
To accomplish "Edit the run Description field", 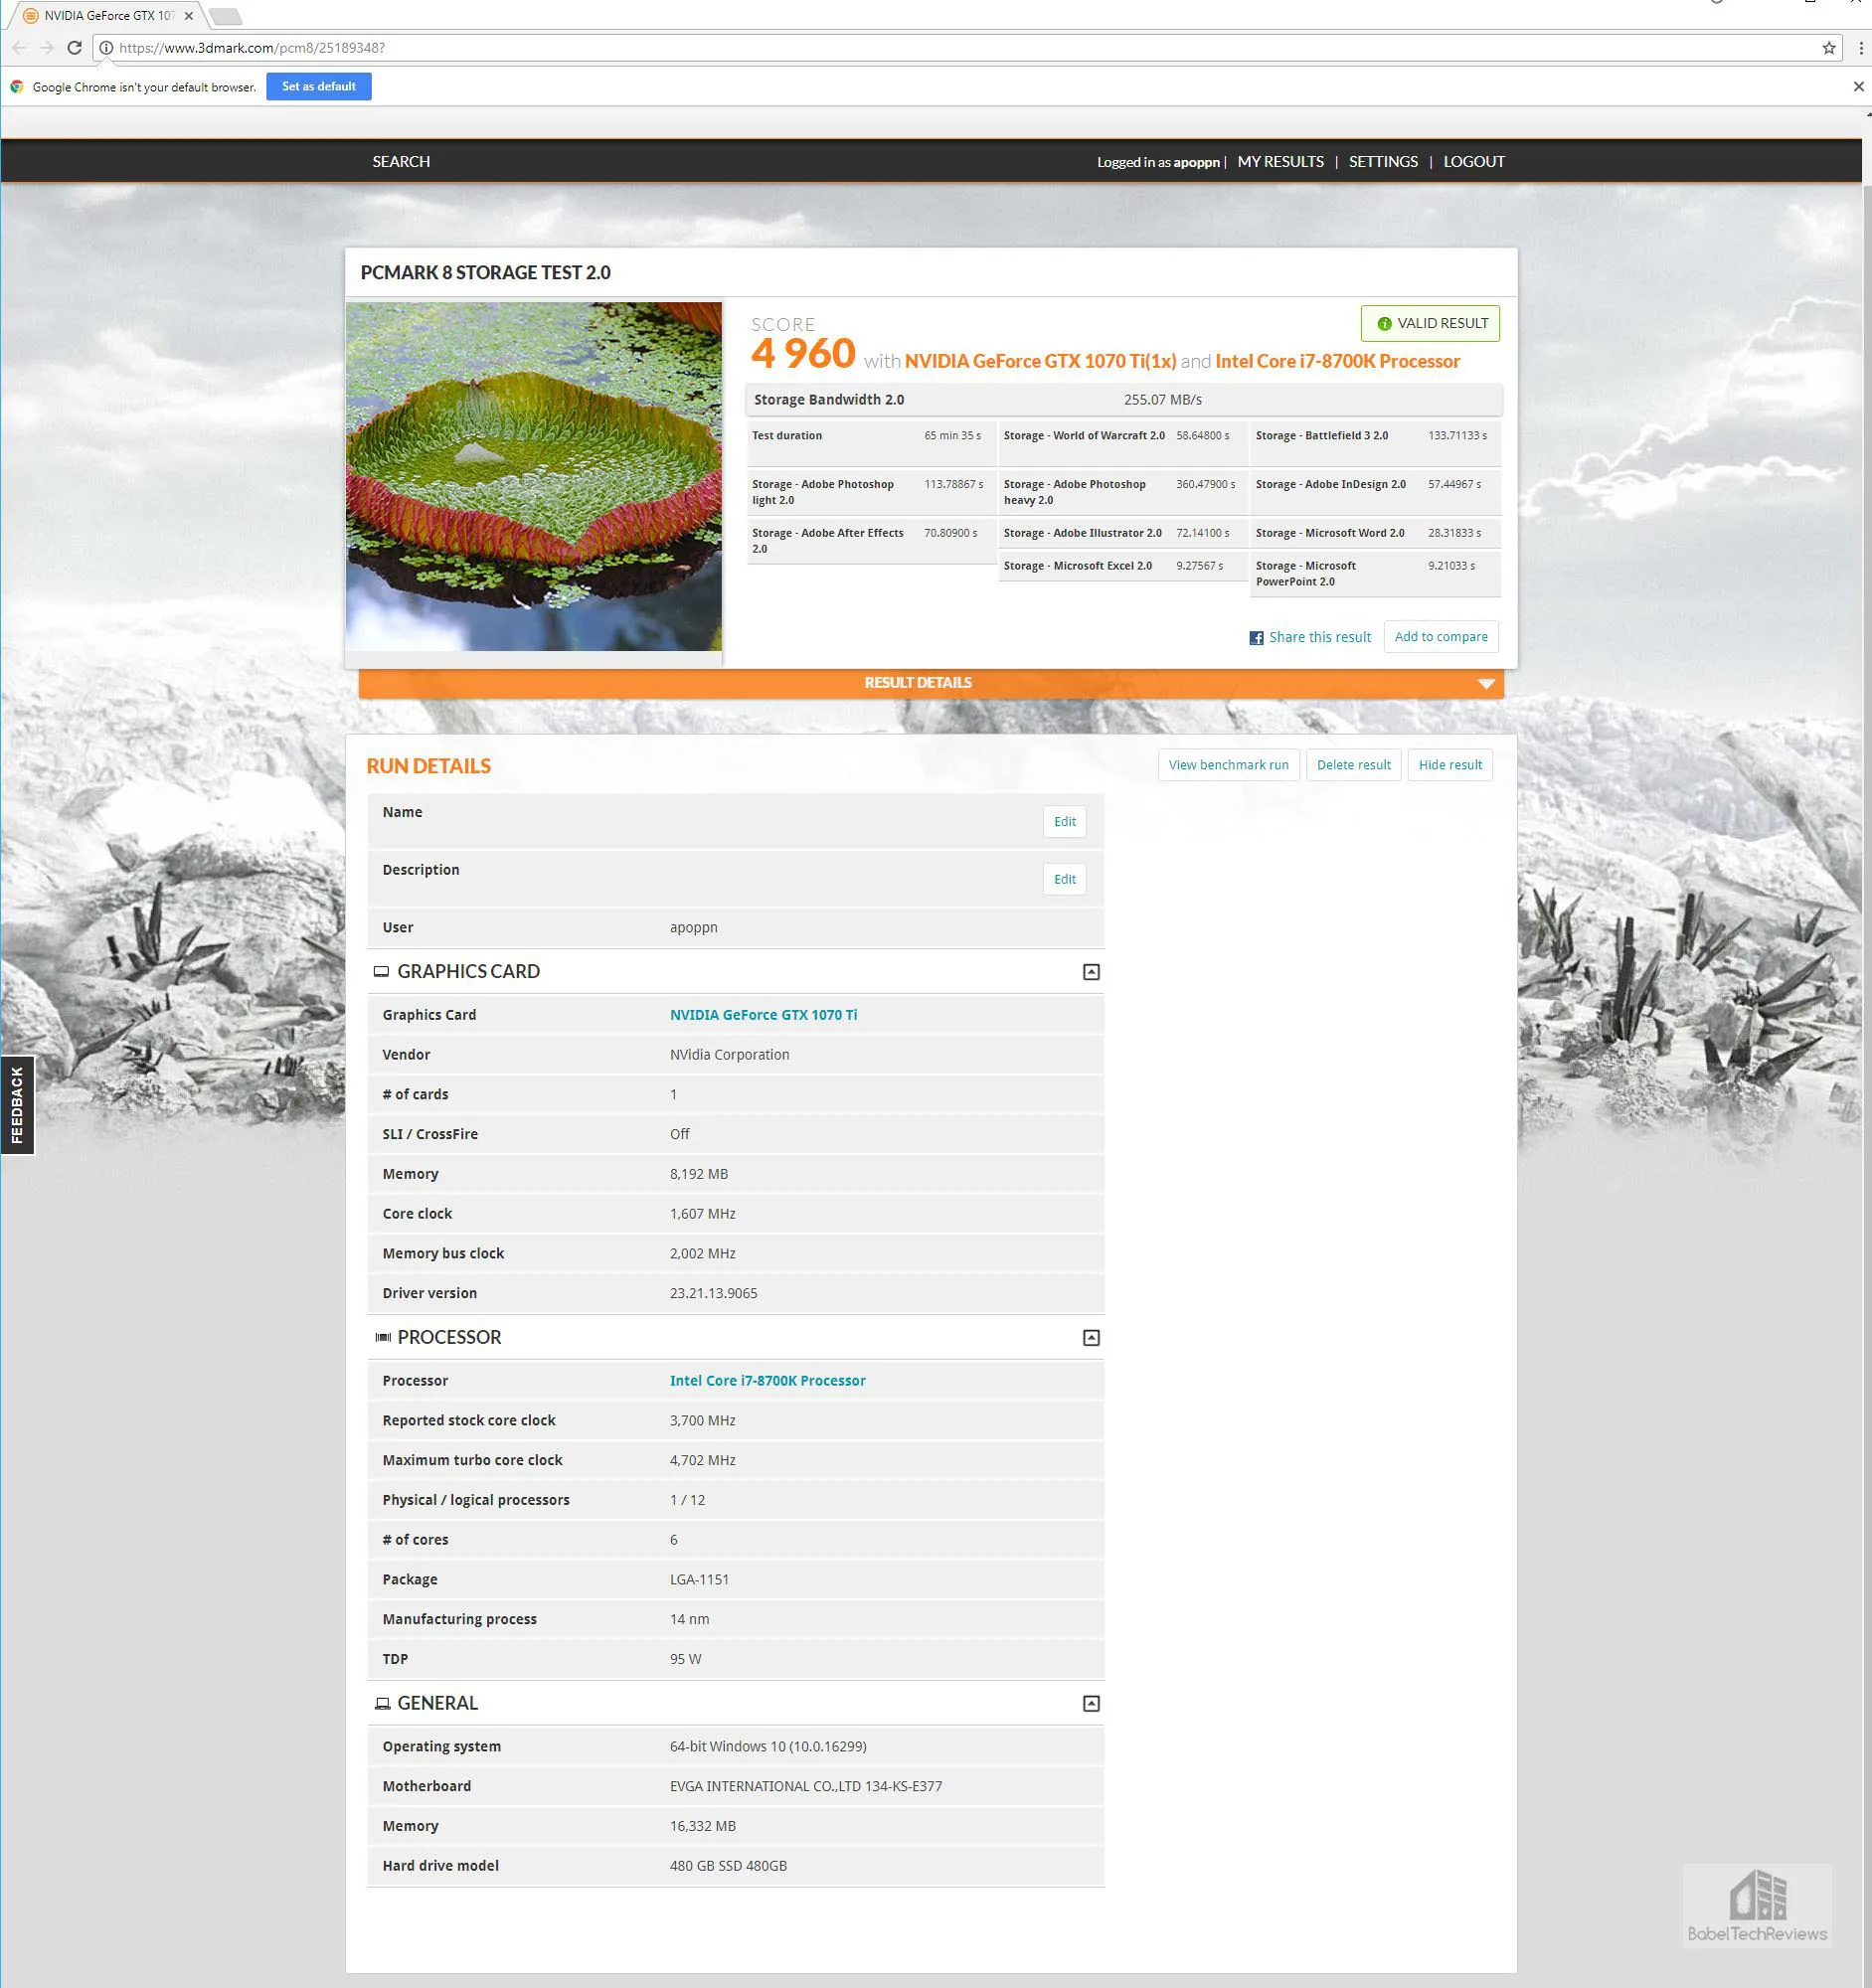I will pyautogui.click(x=1064, y=880).
